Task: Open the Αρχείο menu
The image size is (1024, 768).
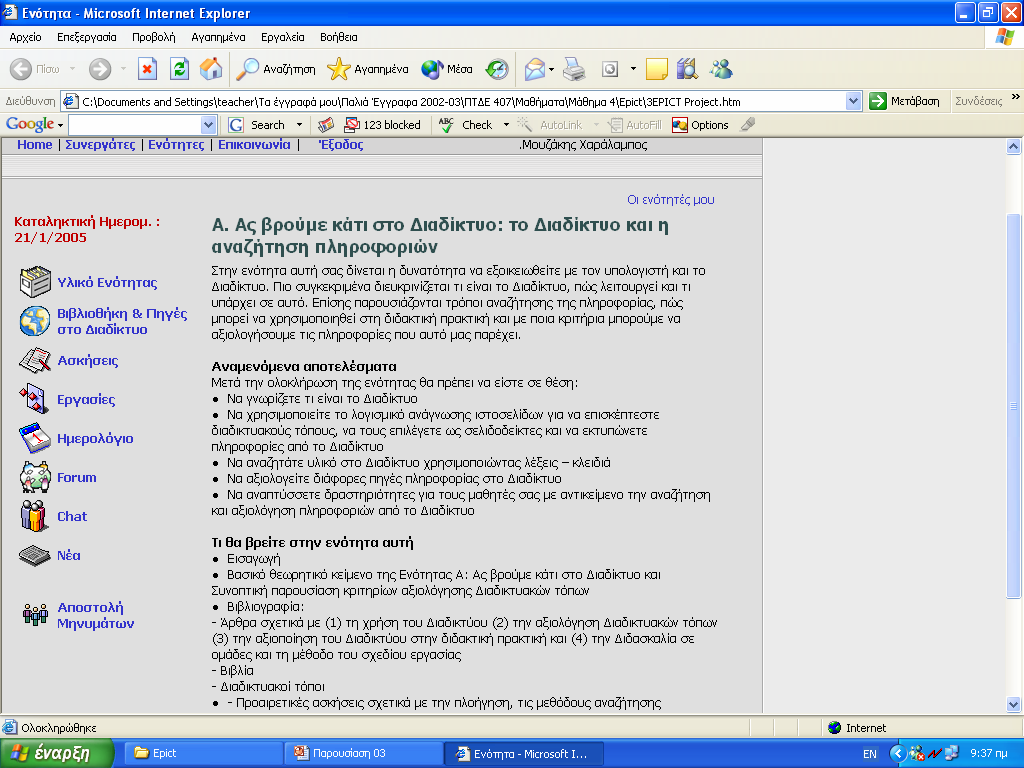Action: click(x=25, y=37)
